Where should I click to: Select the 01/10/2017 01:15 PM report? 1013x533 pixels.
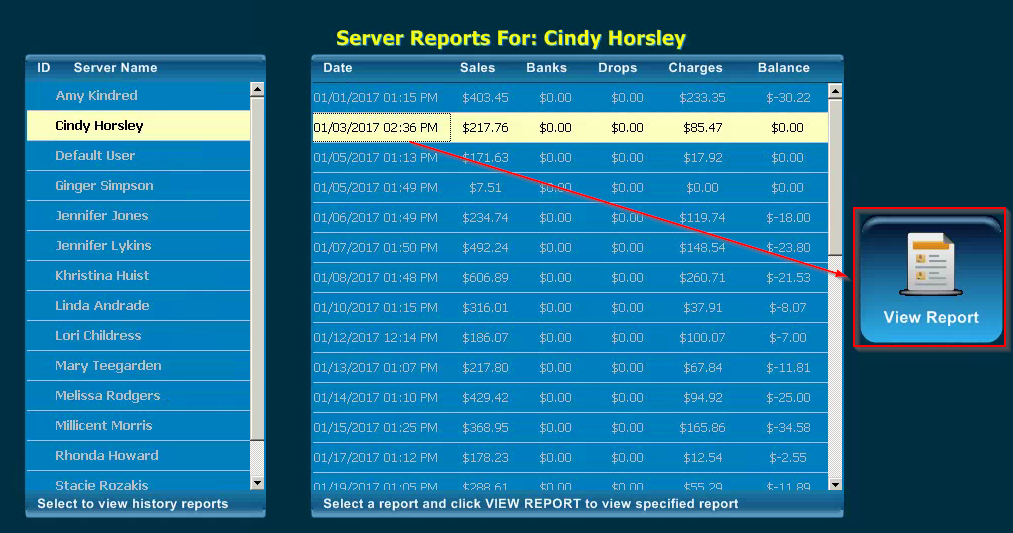click(570, 308)
